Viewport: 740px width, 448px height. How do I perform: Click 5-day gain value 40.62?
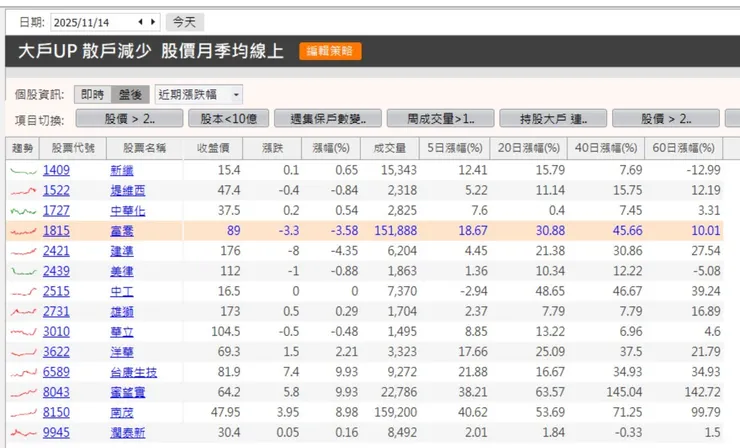472,413
